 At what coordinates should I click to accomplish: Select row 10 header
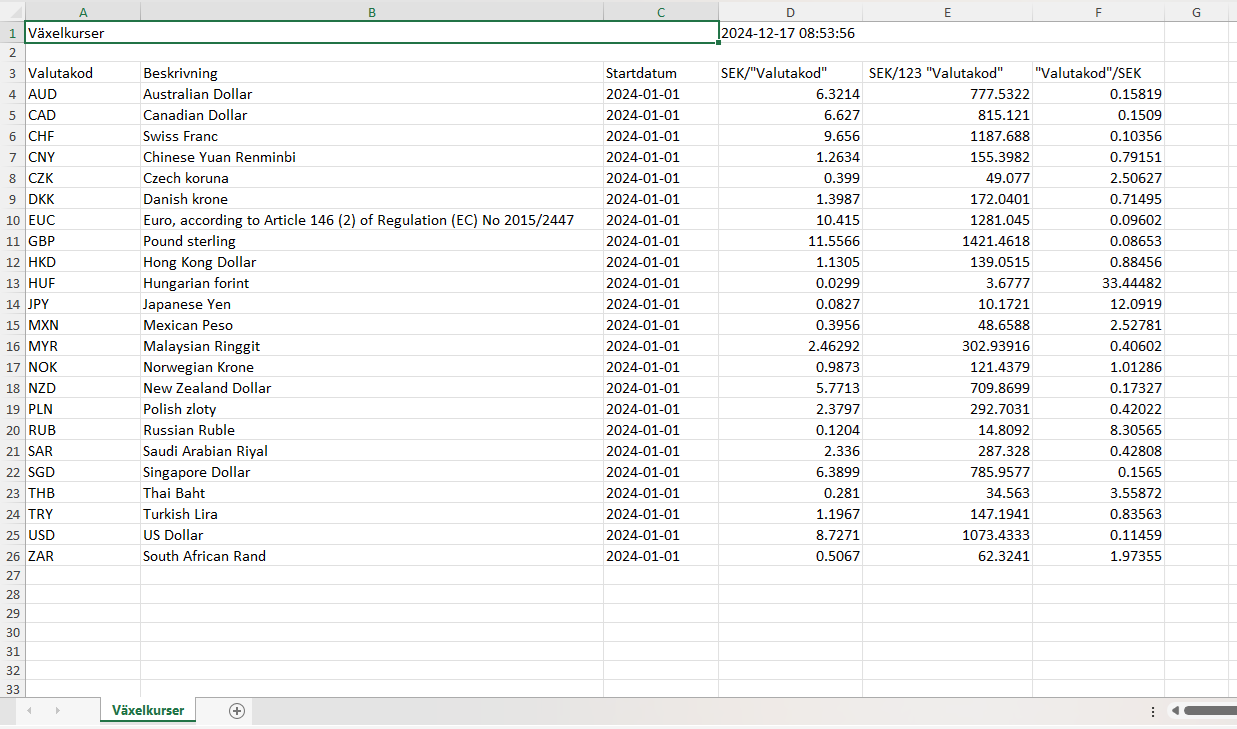[x=12, y=220]
